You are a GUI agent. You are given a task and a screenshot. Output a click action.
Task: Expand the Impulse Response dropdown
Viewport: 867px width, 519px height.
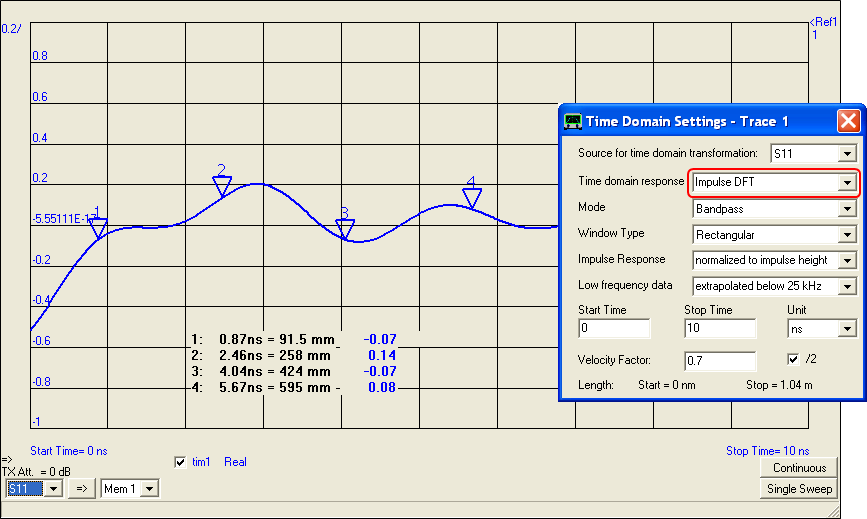pyautogui.click(x=846, y=260)
